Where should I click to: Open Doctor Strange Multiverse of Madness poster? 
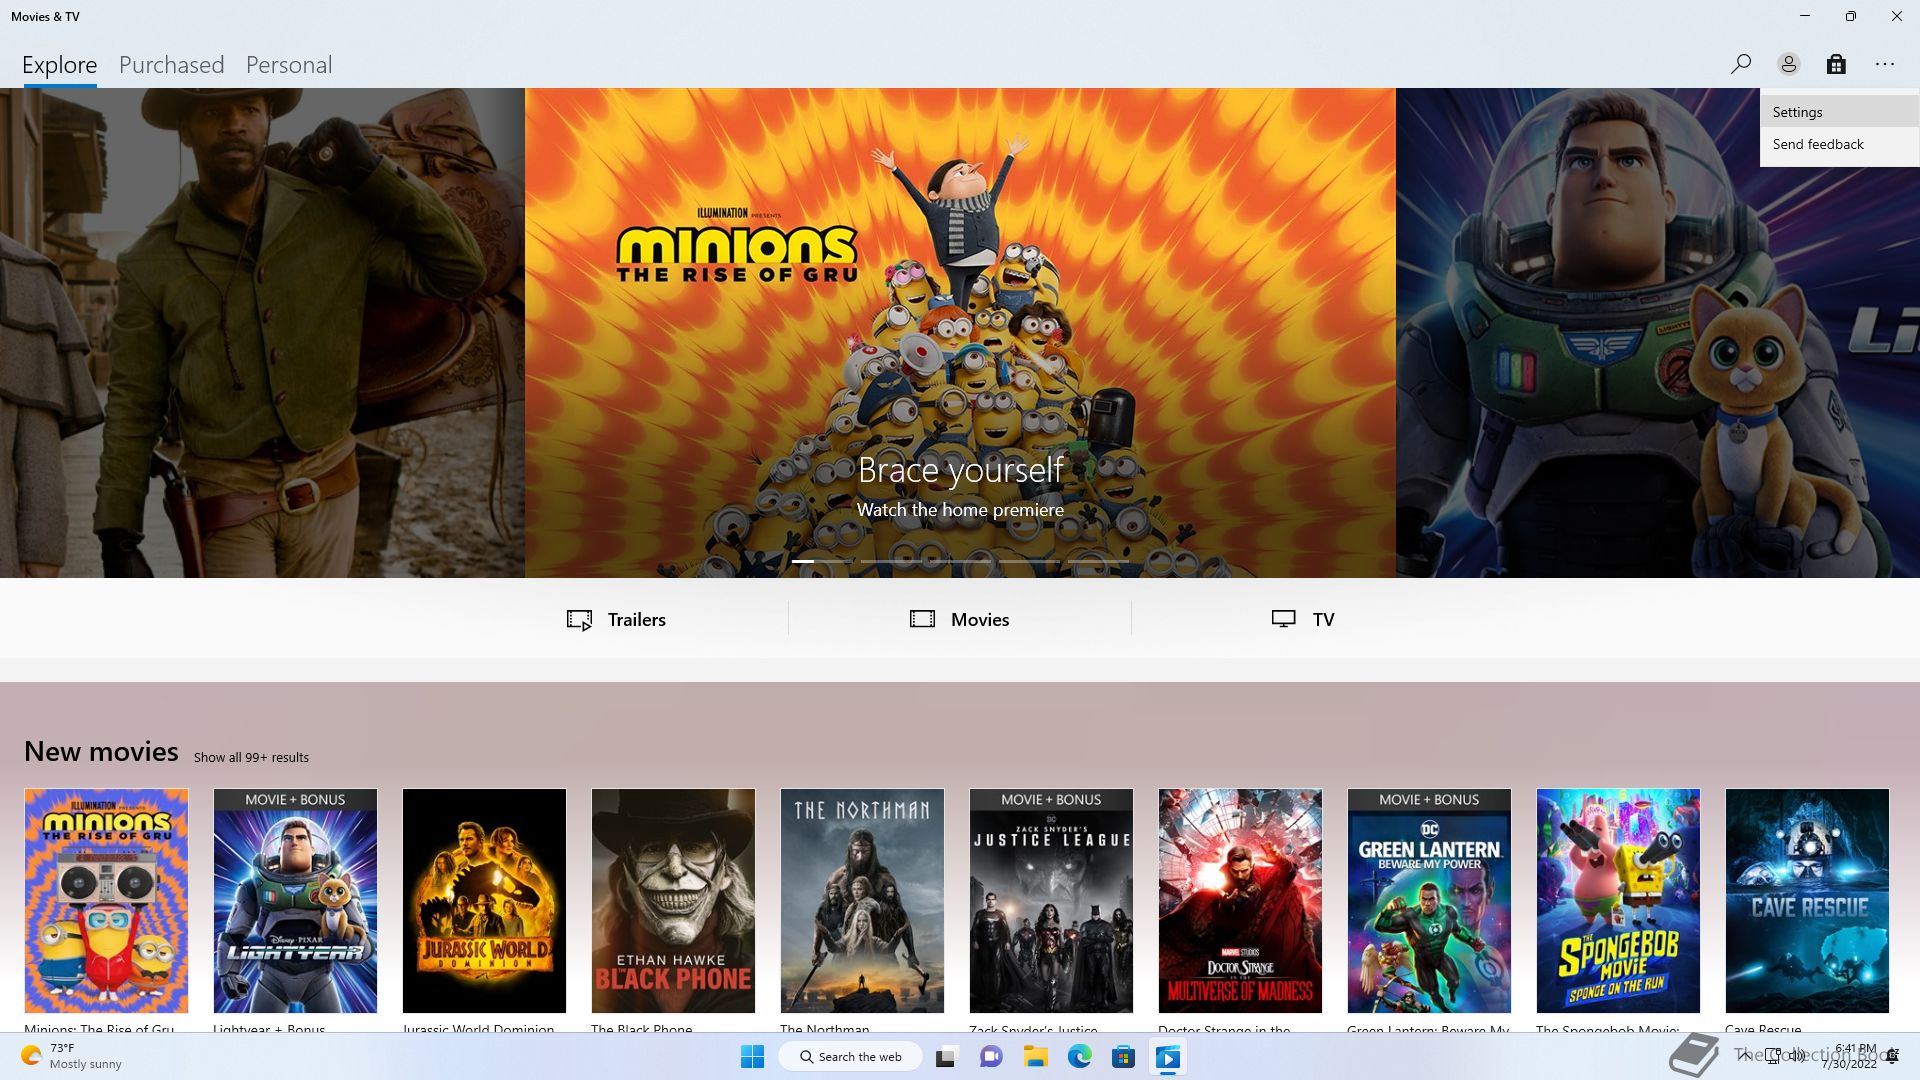pos(1240,900)
